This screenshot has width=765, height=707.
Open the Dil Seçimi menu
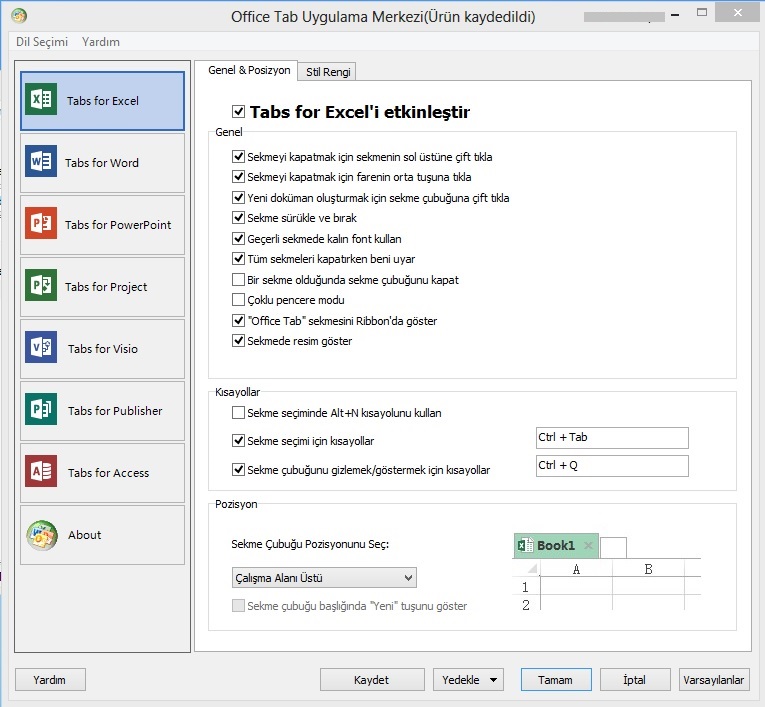point(42,42)
